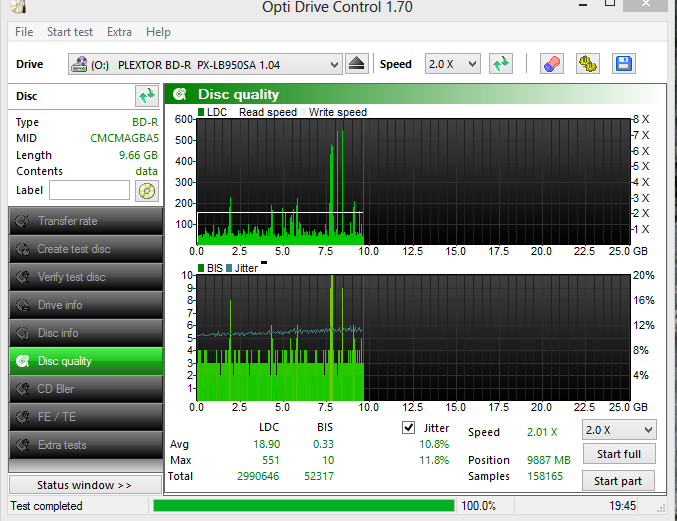This screenshot has height=521, width=677.
Task: Open the Extra tests panel
Action: coord(86,445)
